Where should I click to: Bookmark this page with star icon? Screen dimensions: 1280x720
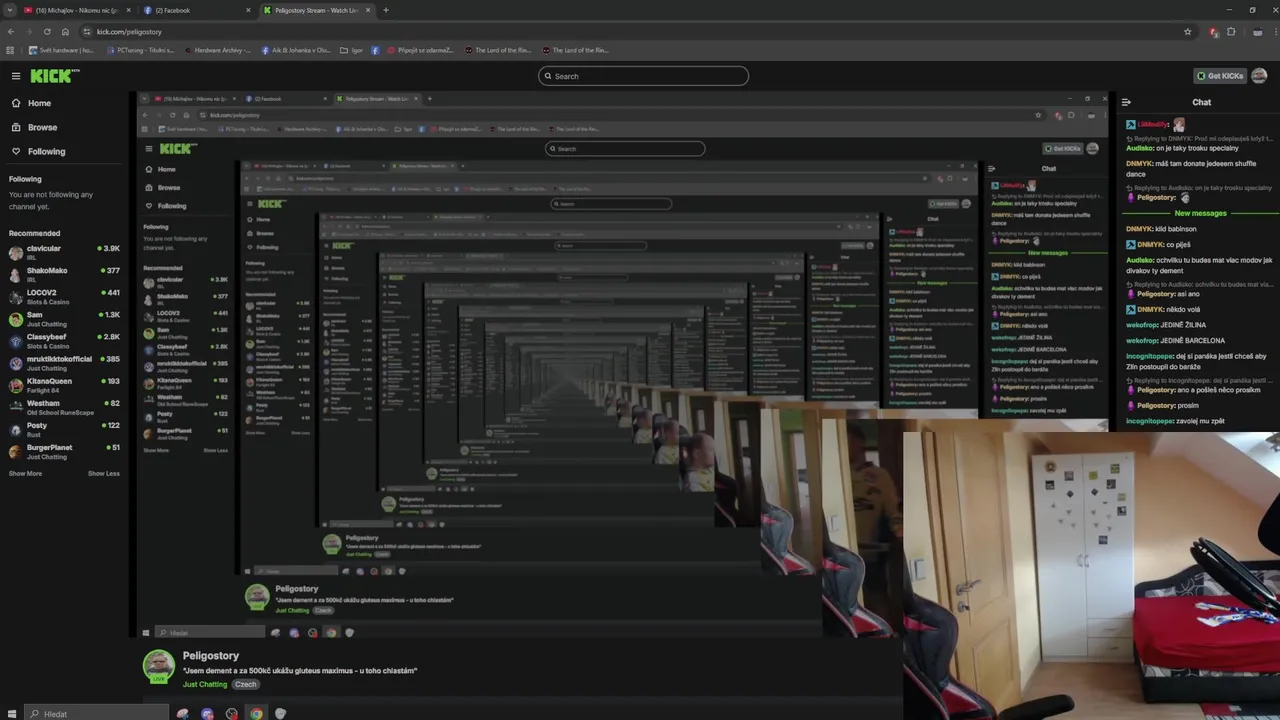point(1187,31)
